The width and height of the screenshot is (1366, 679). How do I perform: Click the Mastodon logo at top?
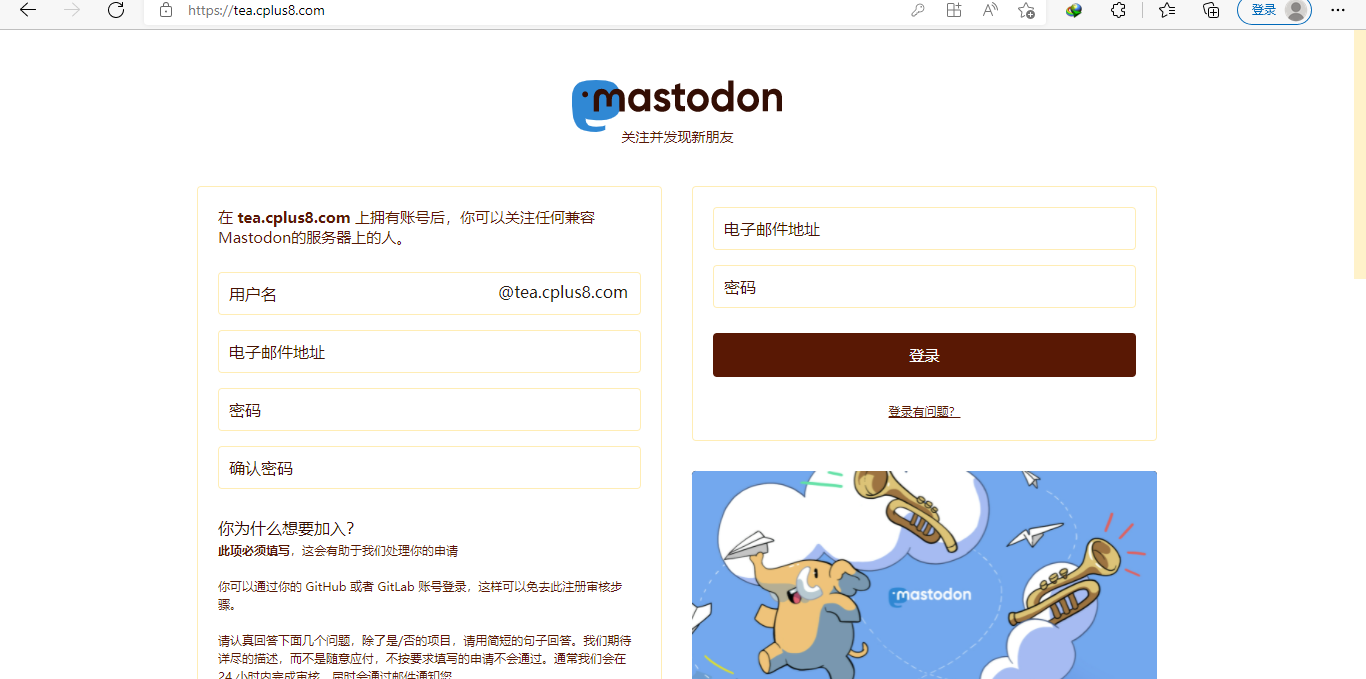[x=677, y=104]
